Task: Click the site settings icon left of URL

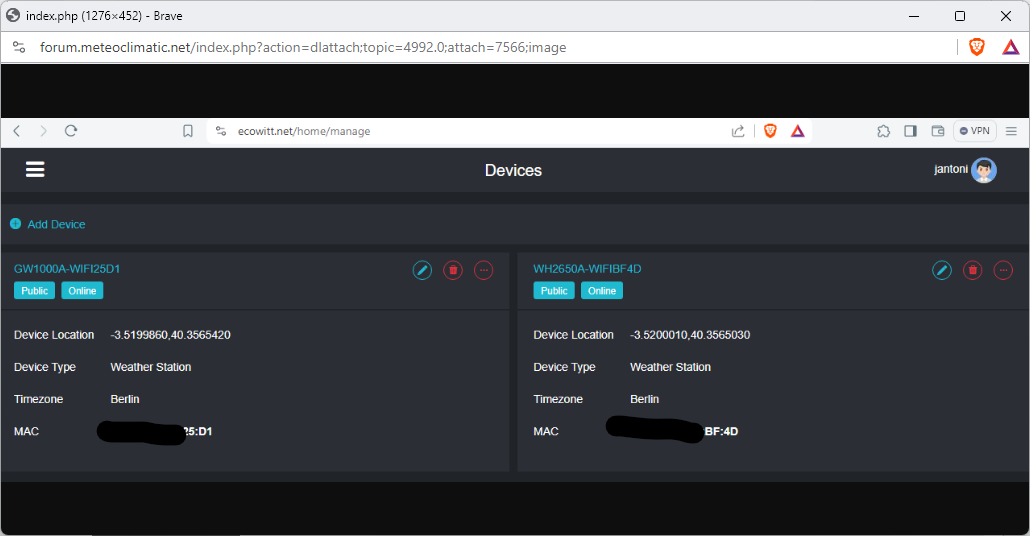Action: point(19,47)
